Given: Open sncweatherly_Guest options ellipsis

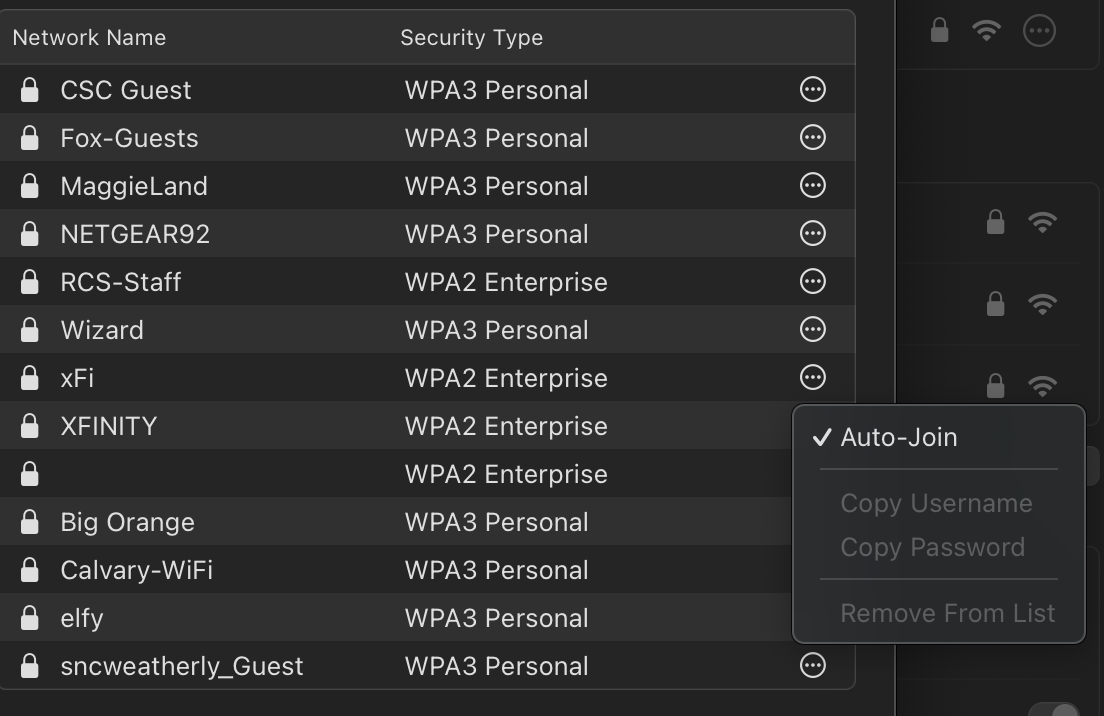Looking at the screenshot, I should [813, 666].
